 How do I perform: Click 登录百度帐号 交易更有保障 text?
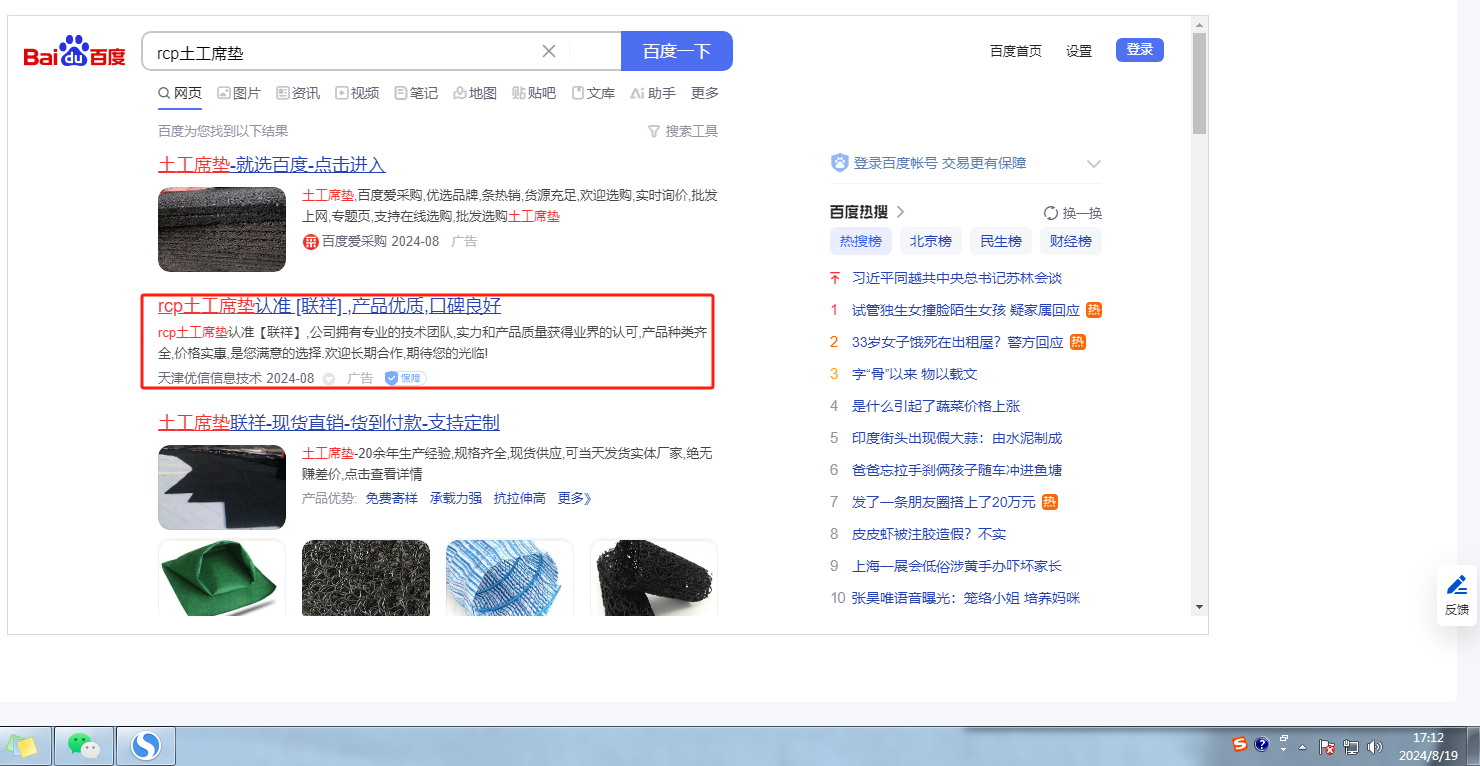click(x=940, y=163)
